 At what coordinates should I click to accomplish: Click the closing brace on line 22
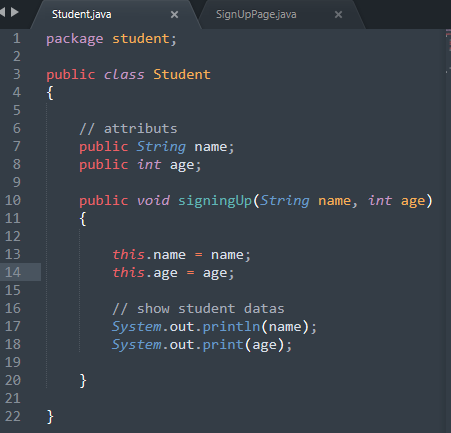point(50,417)
